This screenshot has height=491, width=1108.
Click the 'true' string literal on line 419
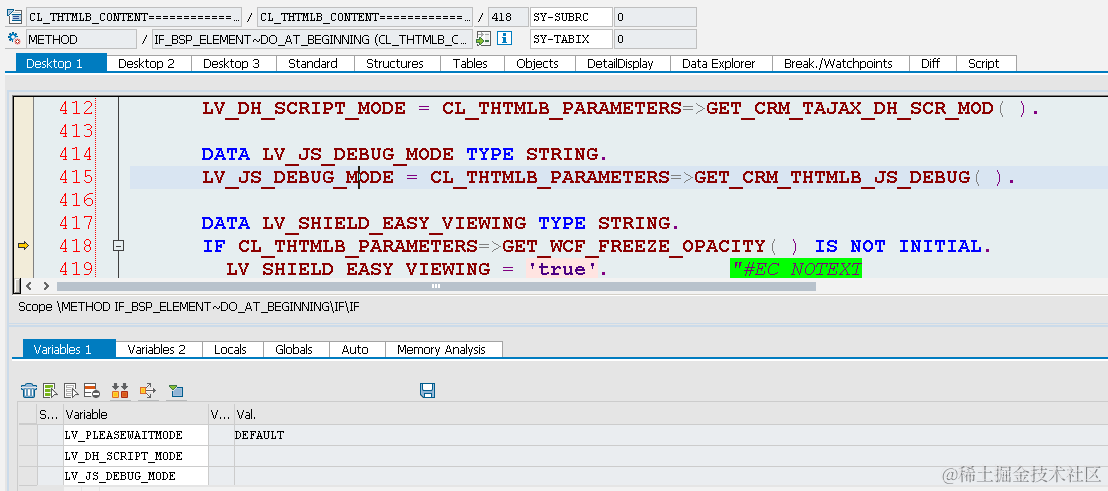(x=562, y=269)
